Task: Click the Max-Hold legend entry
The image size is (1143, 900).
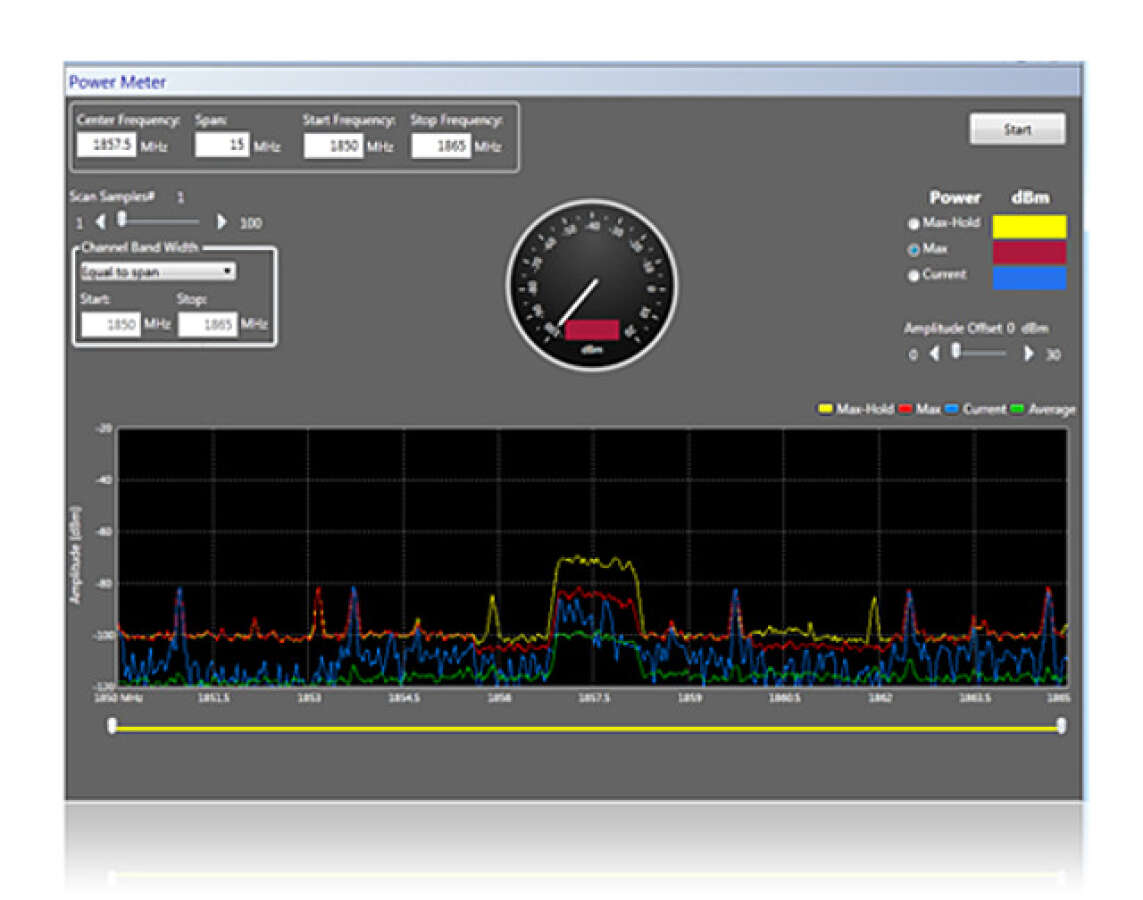Action: click(x=856, y=409)
